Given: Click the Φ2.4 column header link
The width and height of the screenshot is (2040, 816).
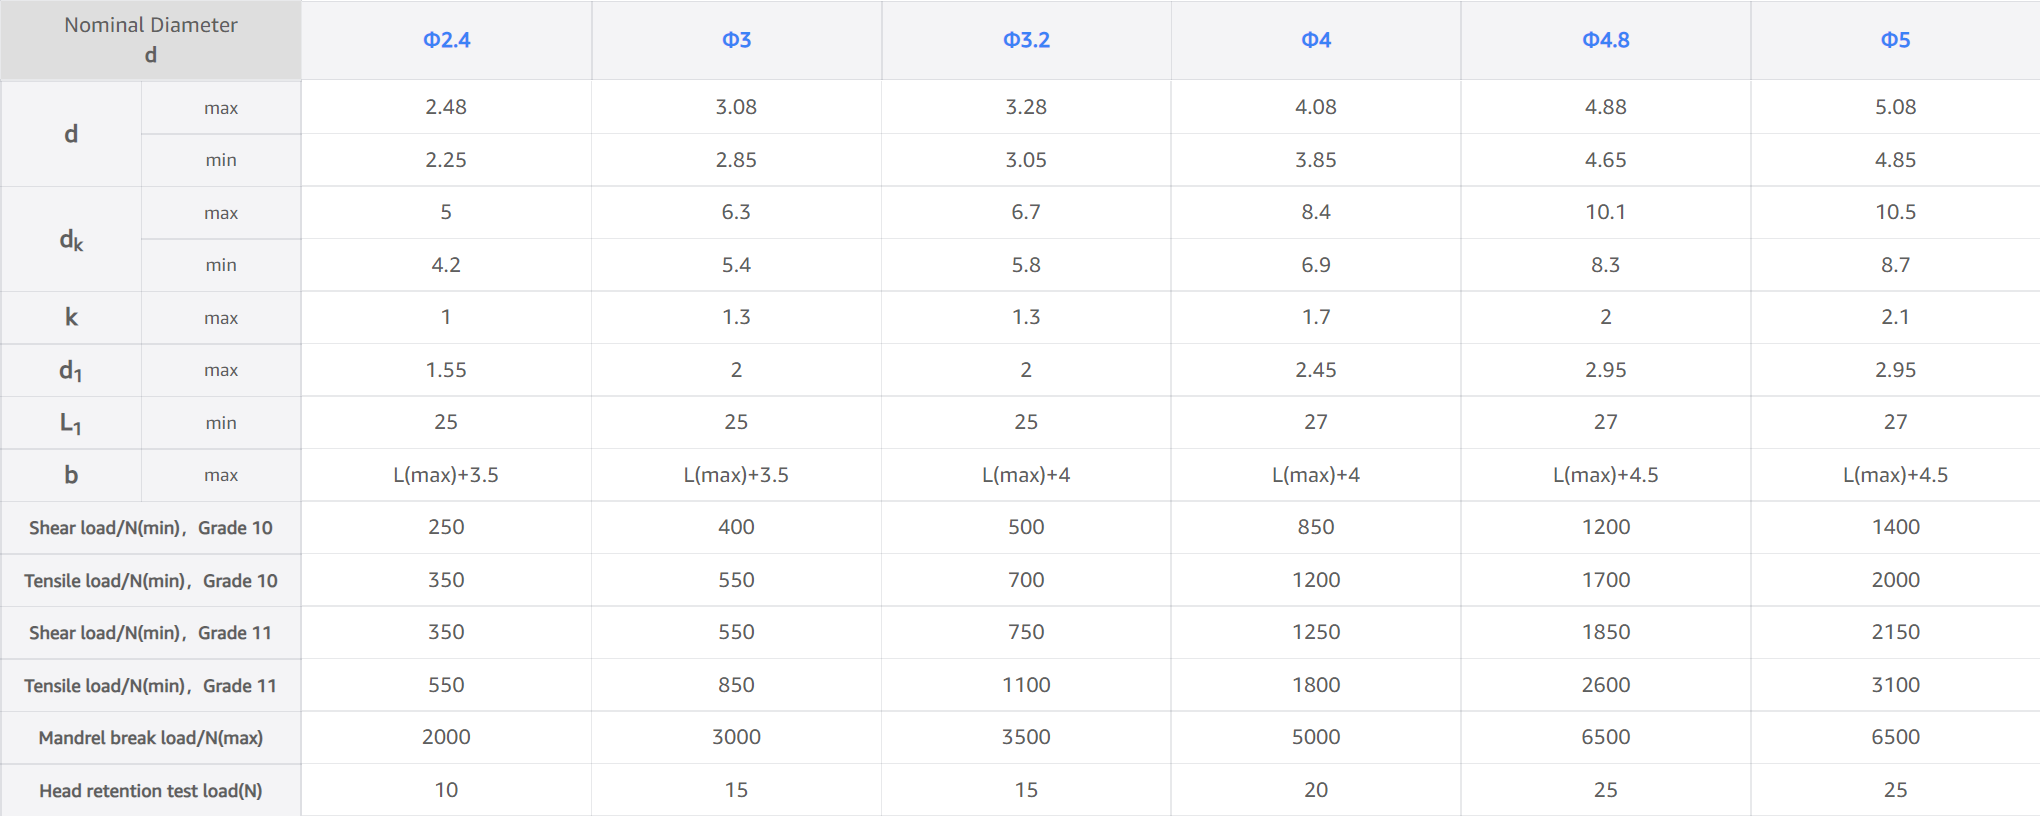Looking at the screenshot, I should coord(446,40).
